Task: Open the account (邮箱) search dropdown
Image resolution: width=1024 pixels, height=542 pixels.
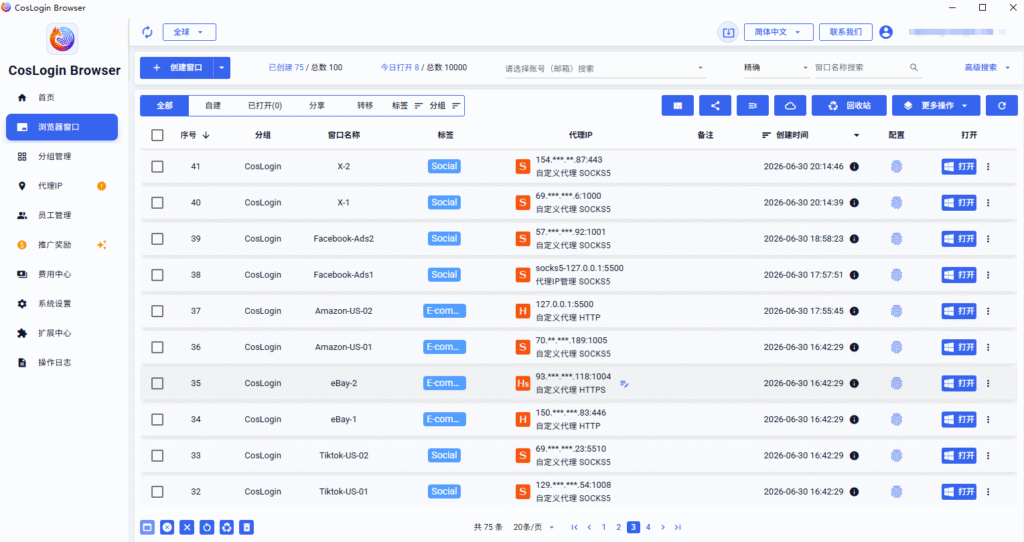Action: pos(604,68)
